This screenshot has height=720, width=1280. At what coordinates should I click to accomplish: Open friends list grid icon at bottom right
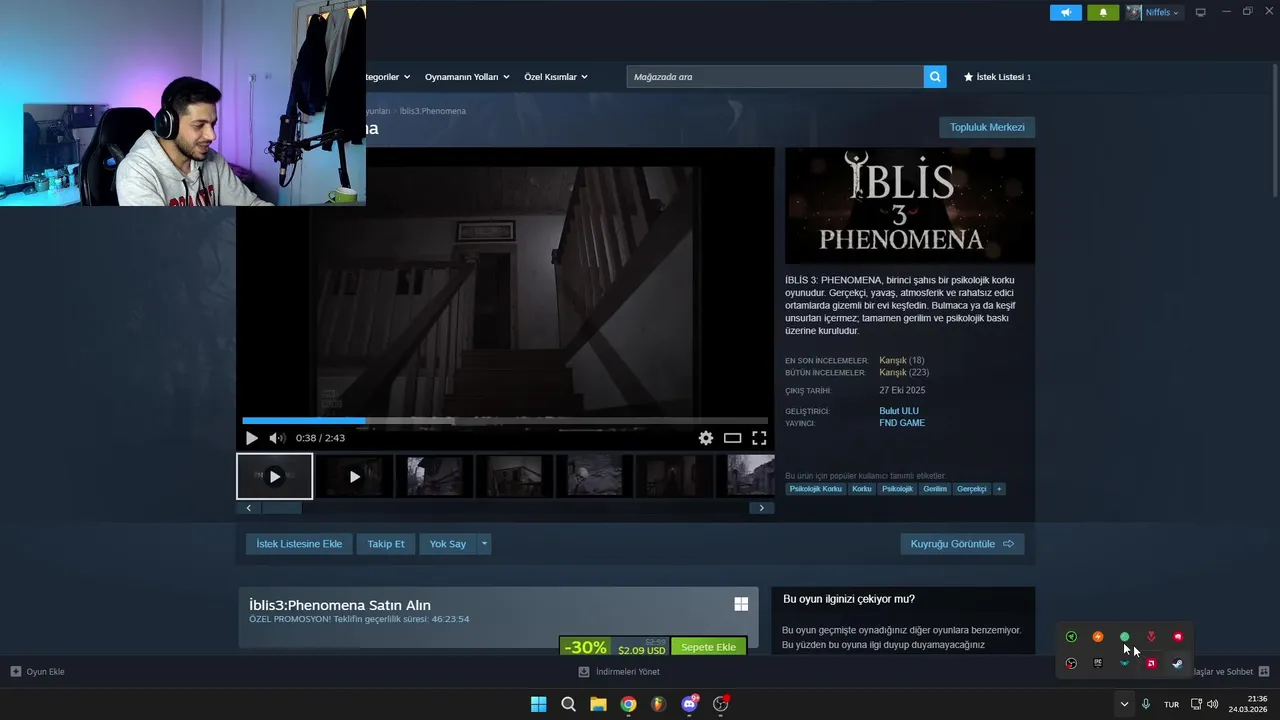(x=1264, y=672)
